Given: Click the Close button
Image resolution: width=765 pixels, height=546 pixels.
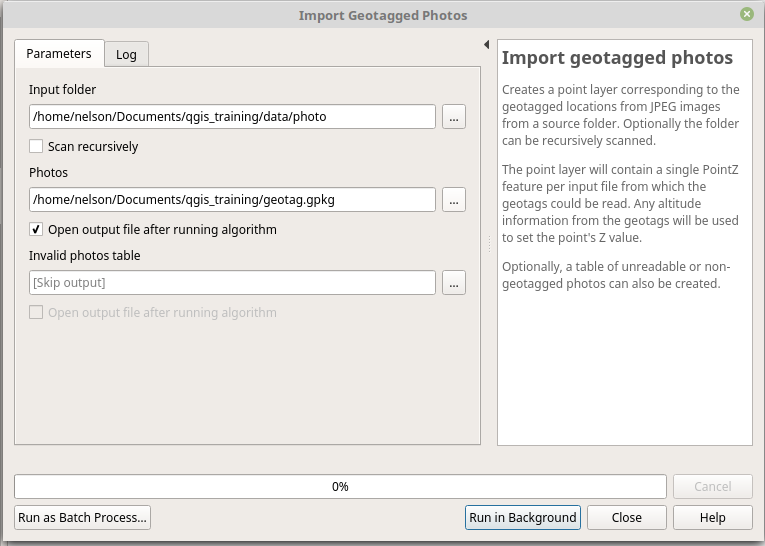Looking at the screenshot, I should coord(626,517).
